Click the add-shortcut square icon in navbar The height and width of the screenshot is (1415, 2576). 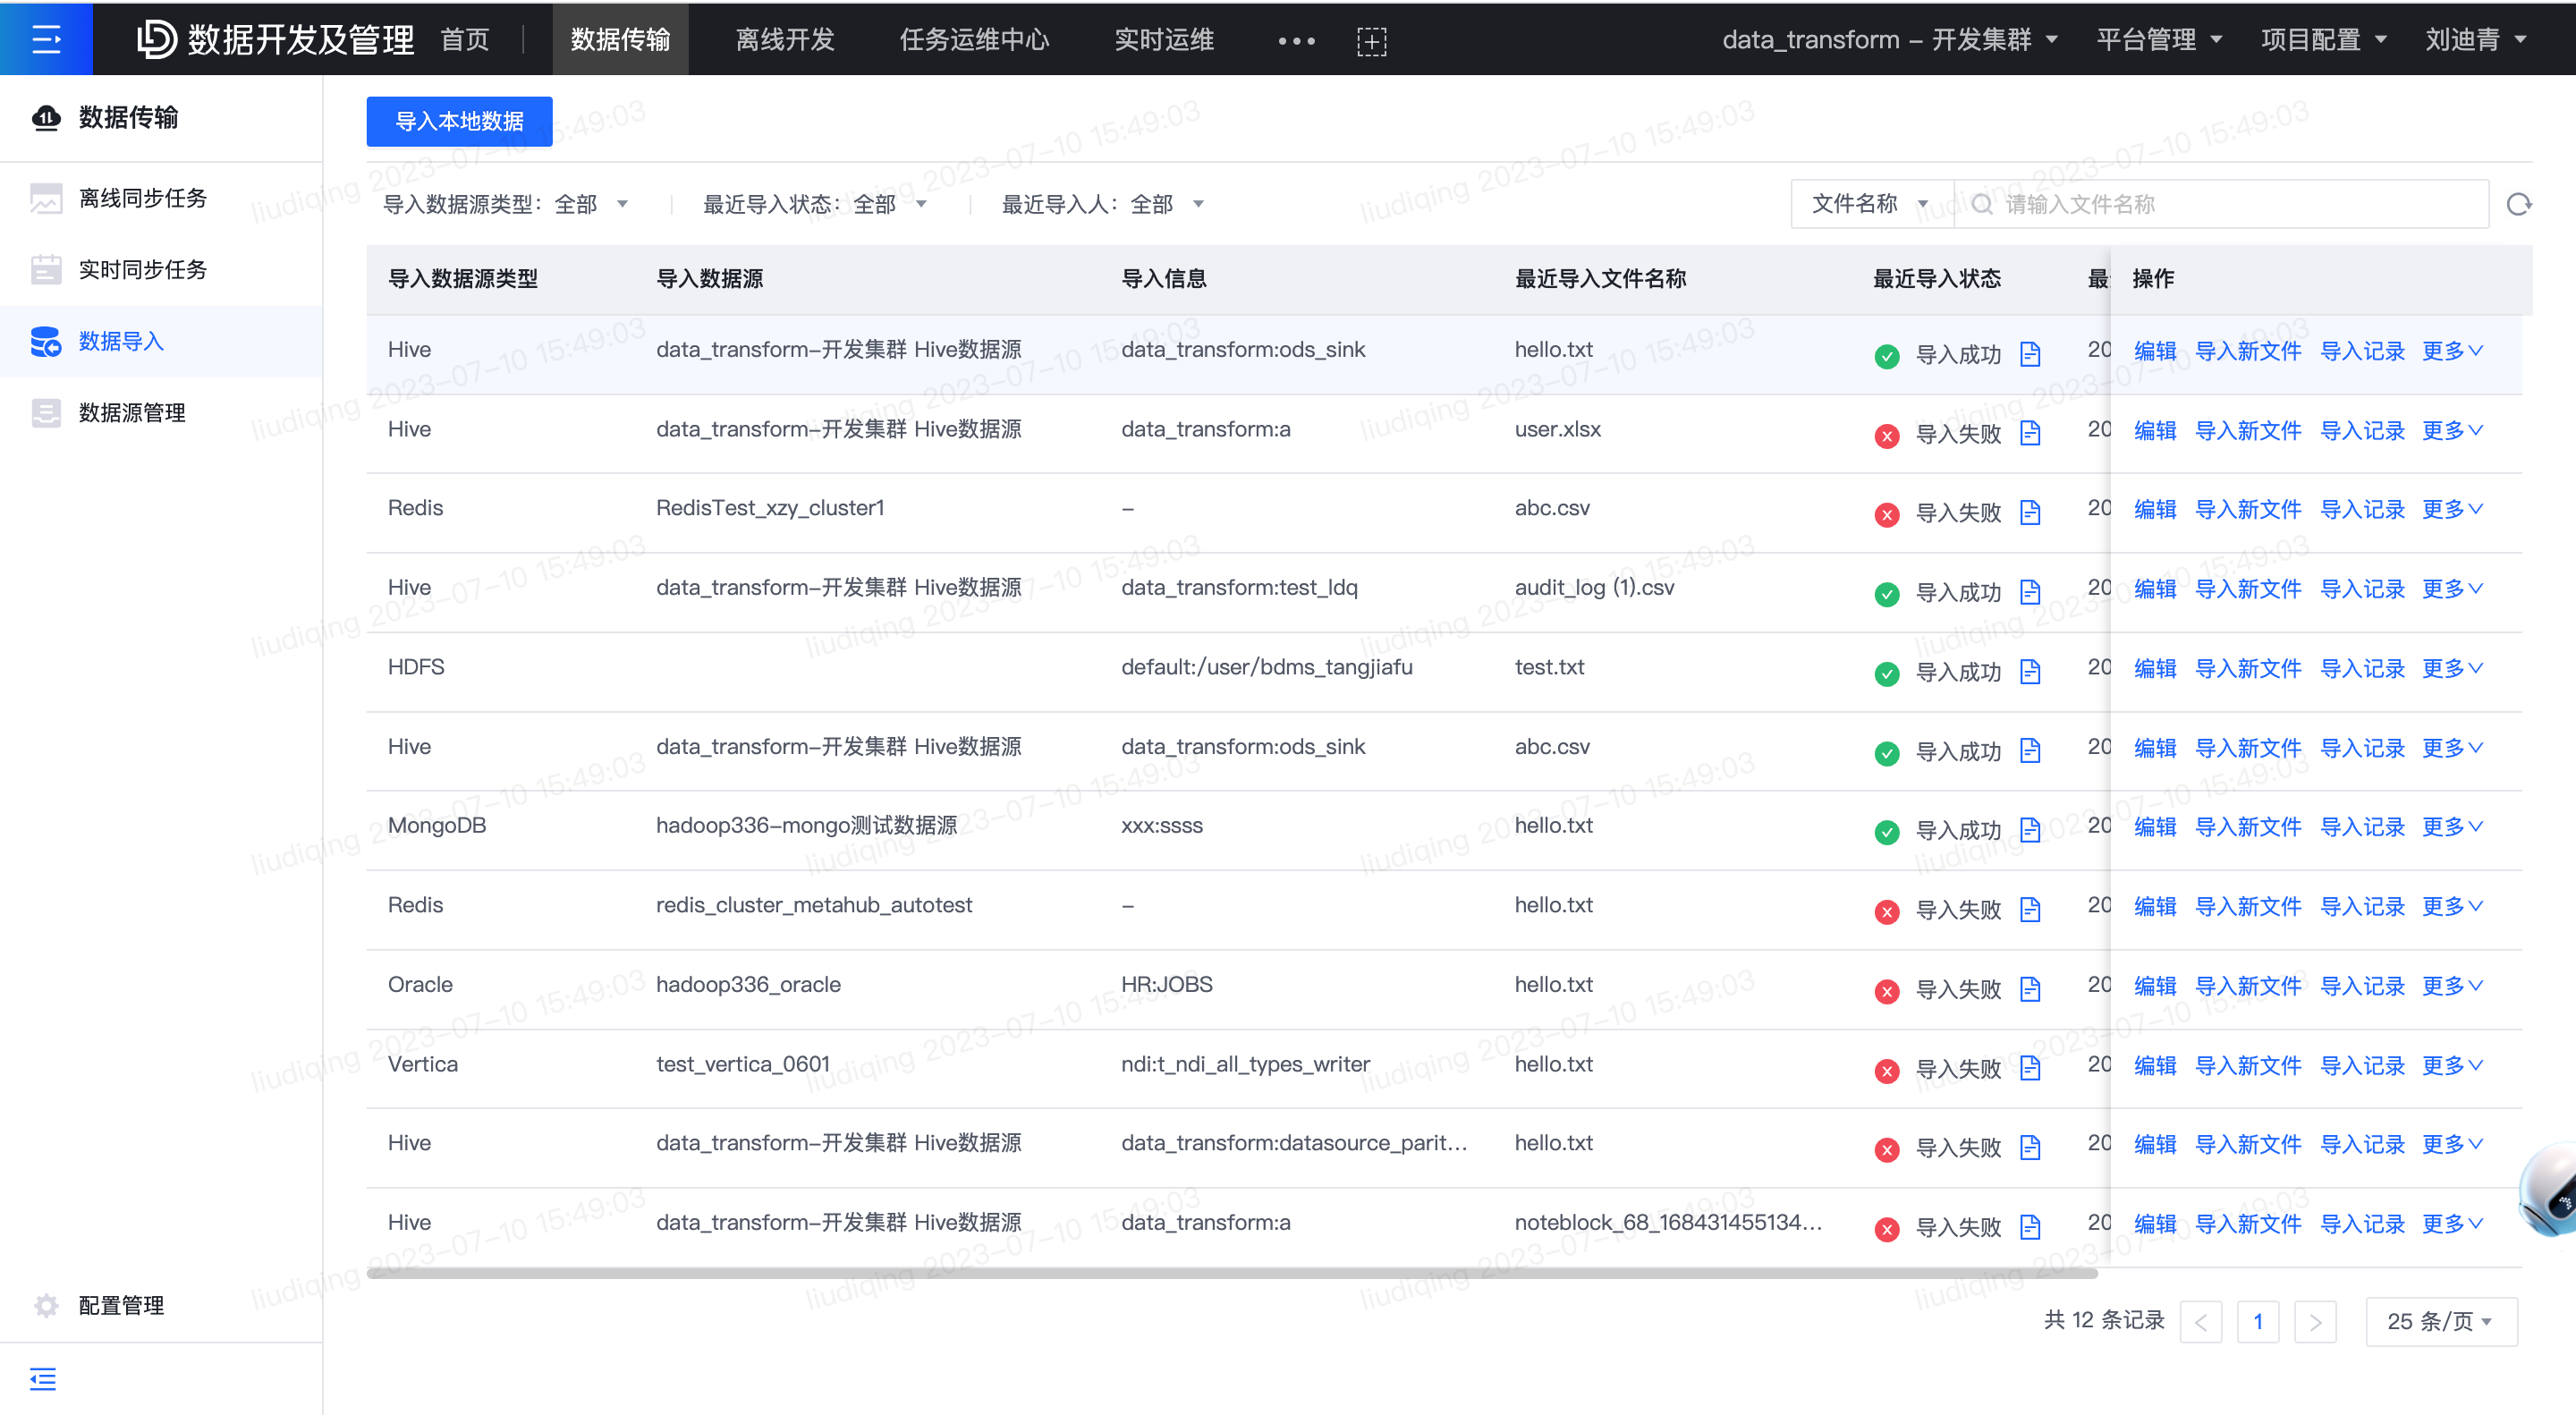pos(1371,41)
